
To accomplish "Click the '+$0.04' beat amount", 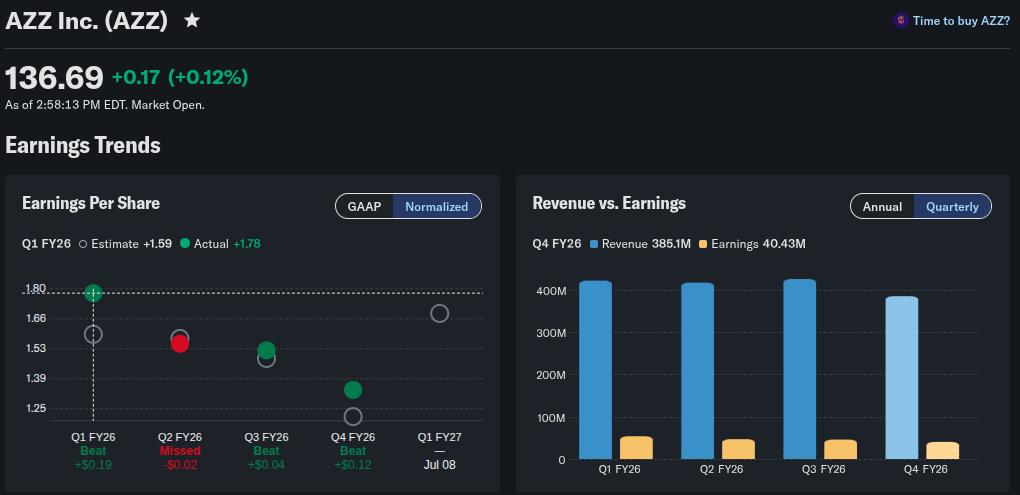I will click(267, 465).
